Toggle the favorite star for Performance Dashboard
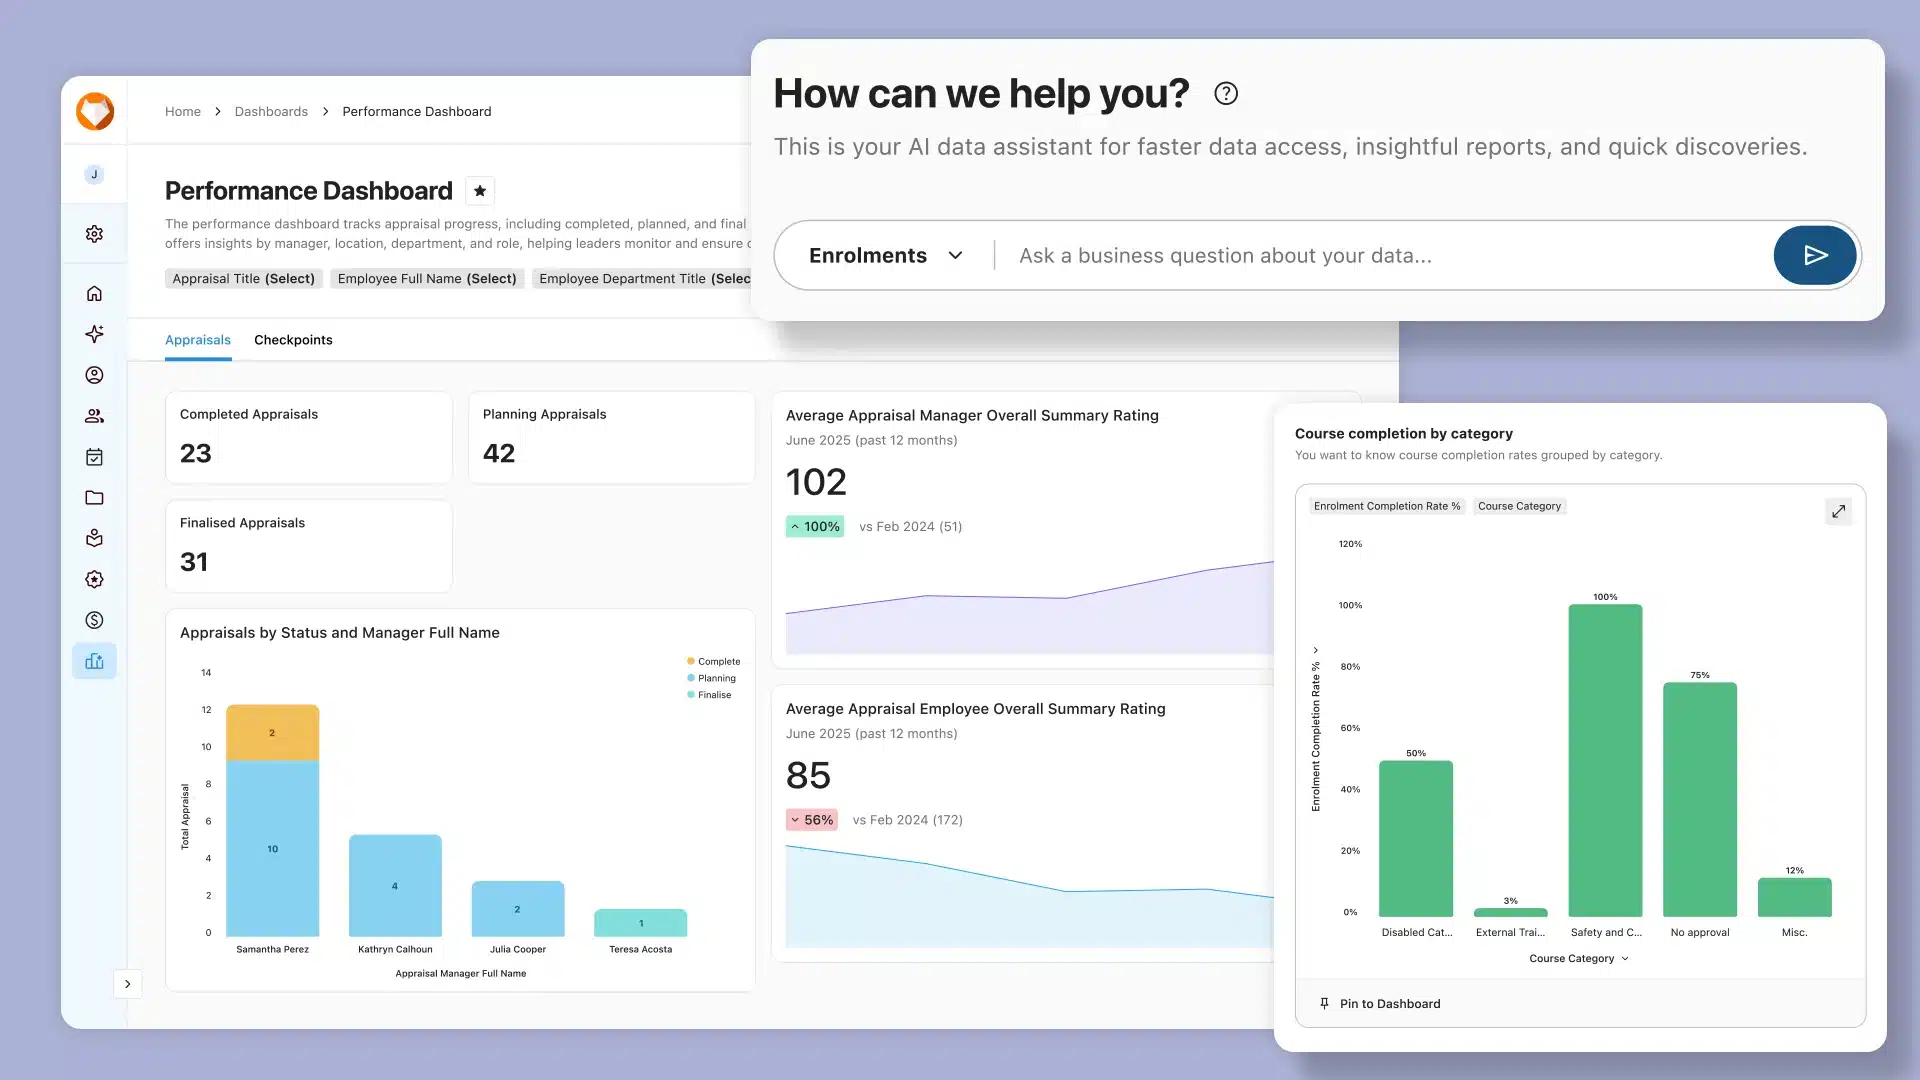The width and height of the screenshot is (1920, 1080). click(480, 191)
